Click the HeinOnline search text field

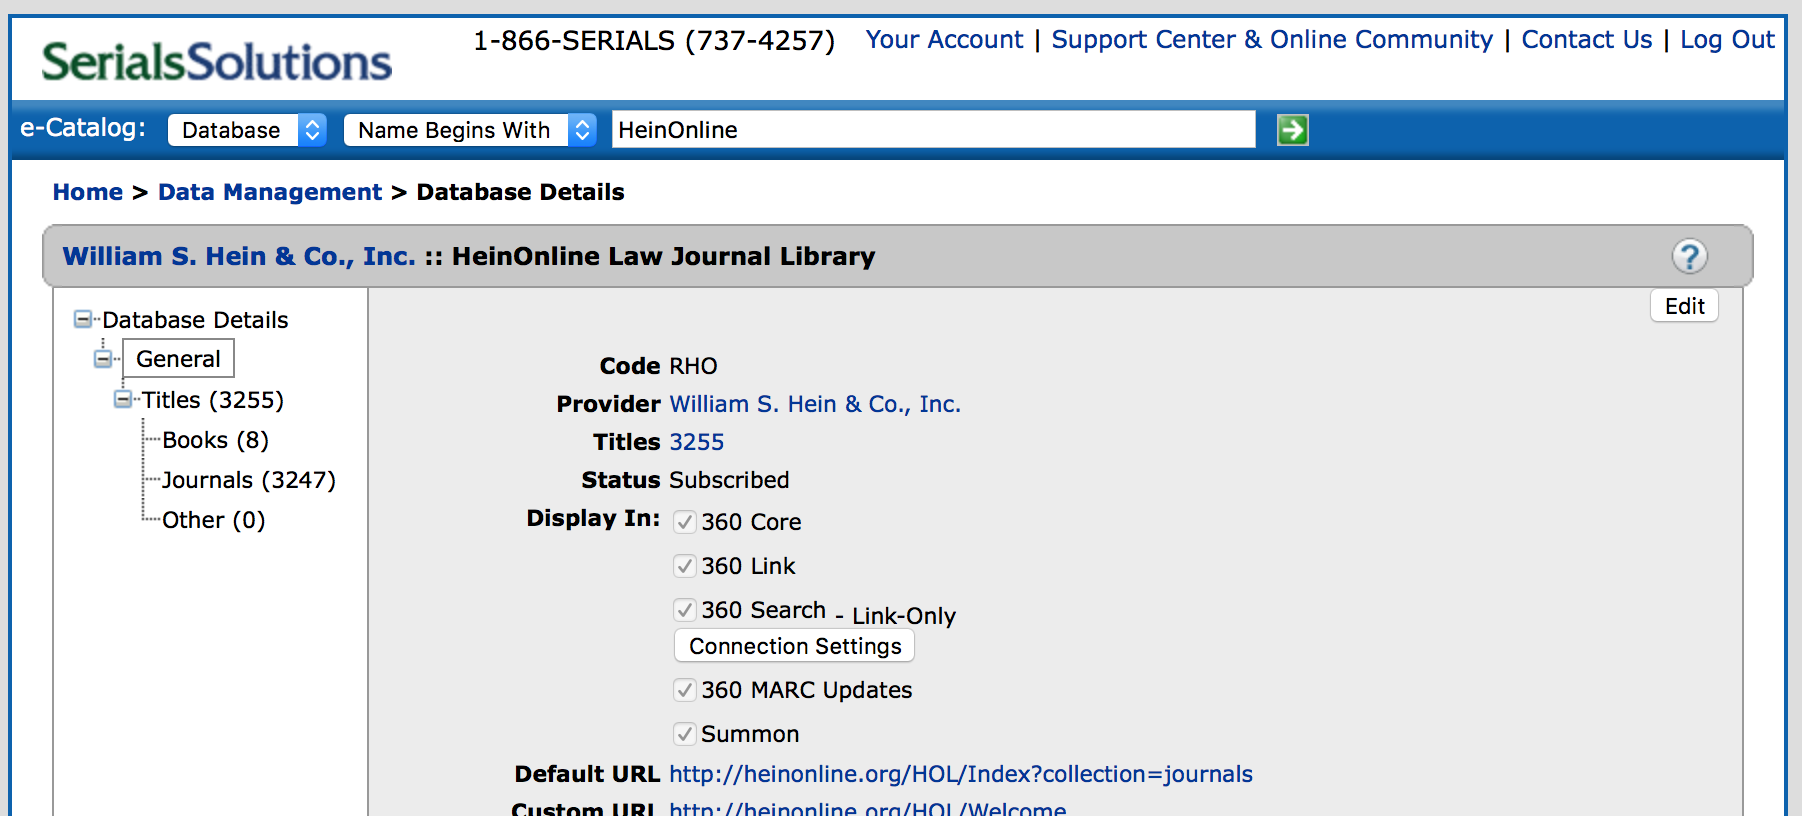click(x=934, y=130)
